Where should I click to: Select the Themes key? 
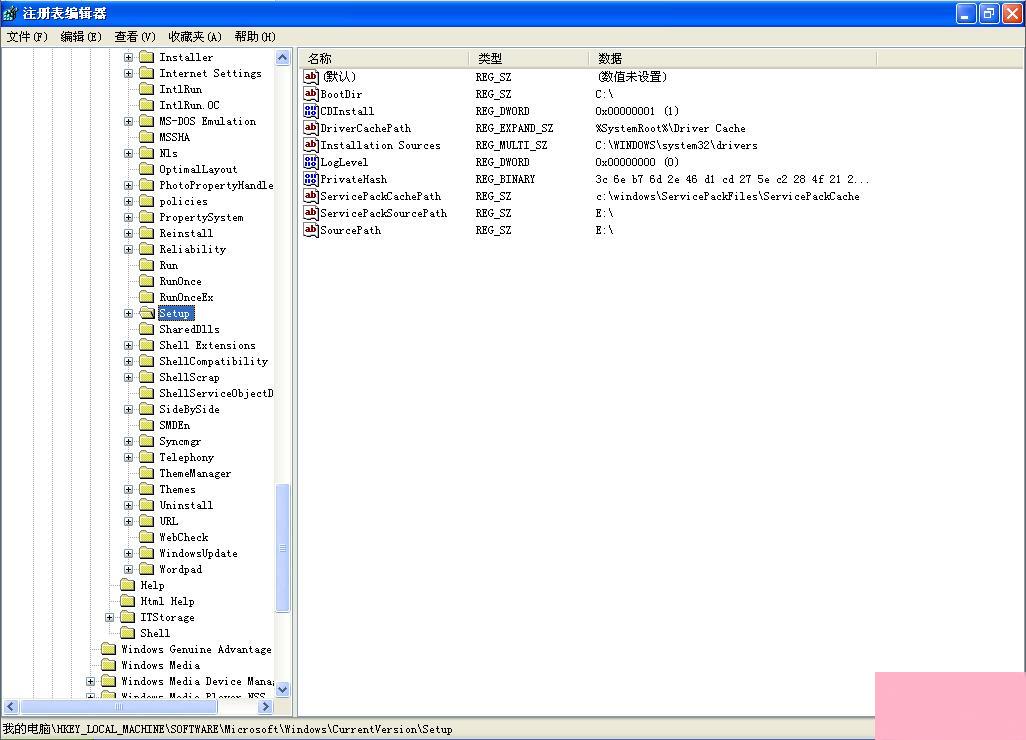coord(177,489)
